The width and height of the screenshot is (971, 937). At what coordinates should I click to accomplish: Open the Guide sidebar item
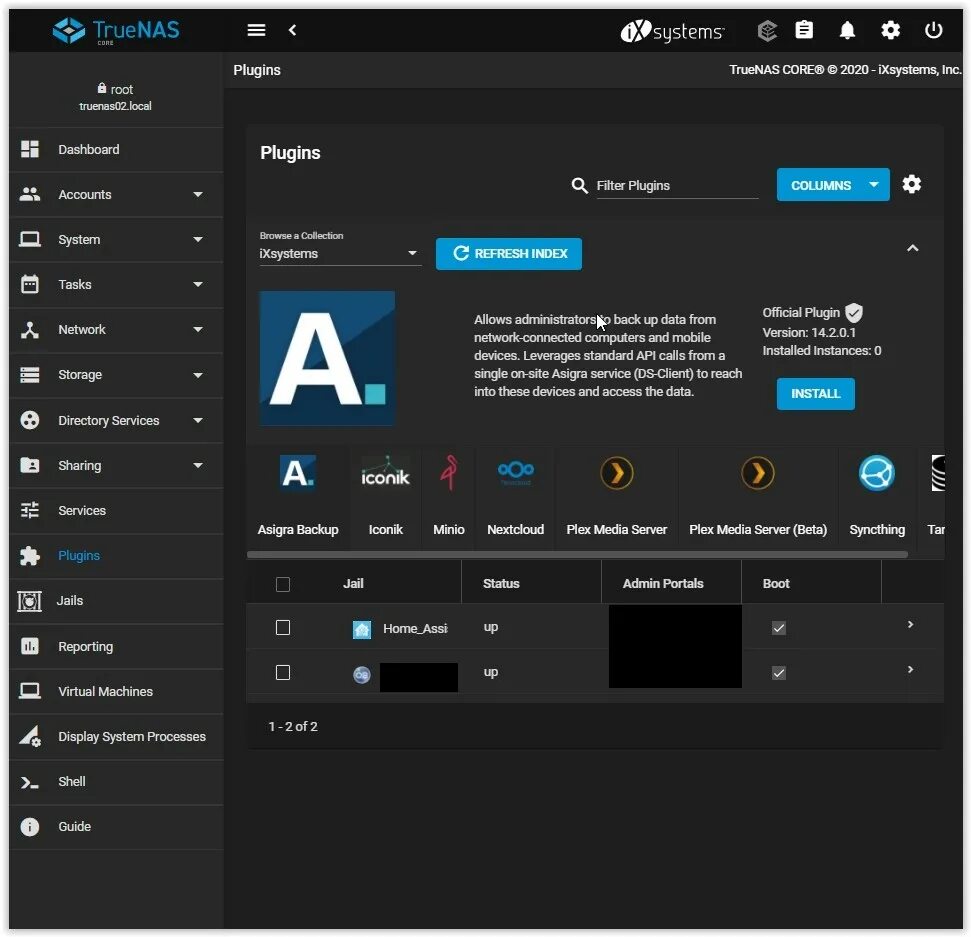click(x=116, y=827)
